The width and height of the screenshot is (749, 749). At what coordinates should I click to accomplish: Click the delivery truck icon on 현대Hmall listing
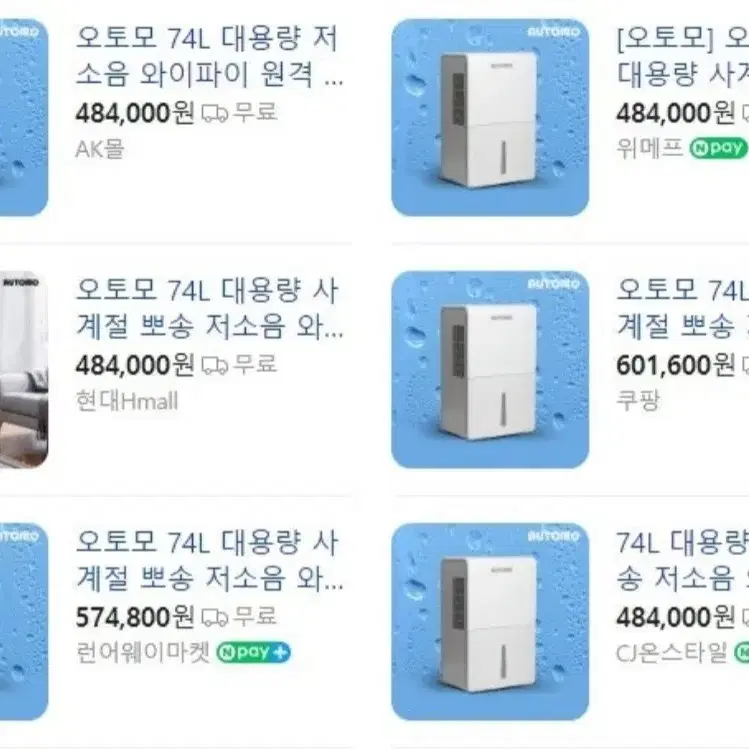click(214, 366)
